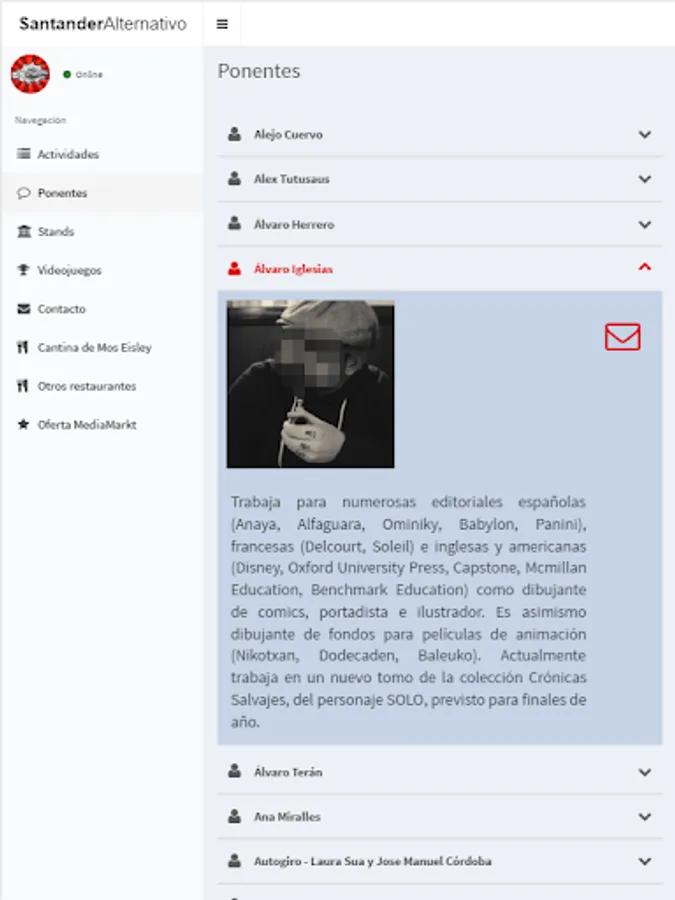Click Álvaro Iglesias's profile photo
The image size is (675, 900).
point(311,384)
